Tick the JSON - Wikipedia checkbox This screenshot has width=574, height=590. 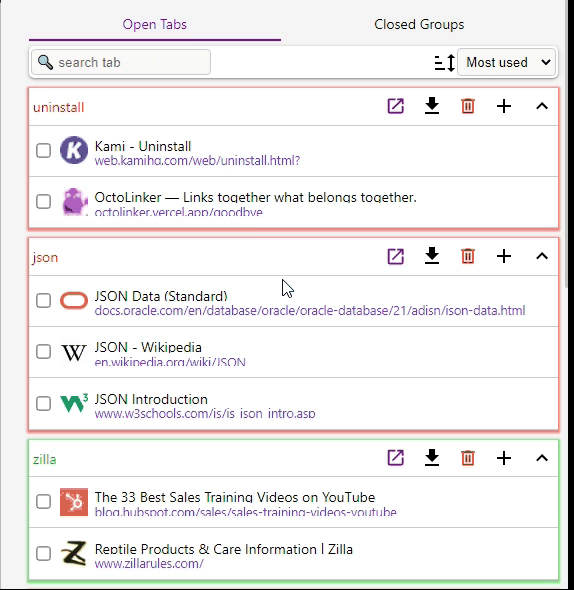[x=43, y=351]
